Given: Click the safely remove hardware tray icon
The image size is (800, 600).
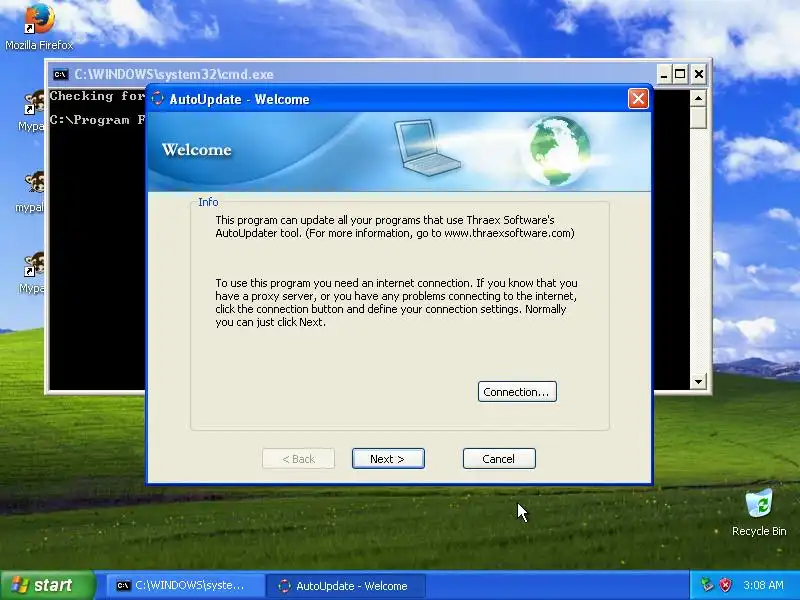Looking at the screenshot, I should click(707, 585).
